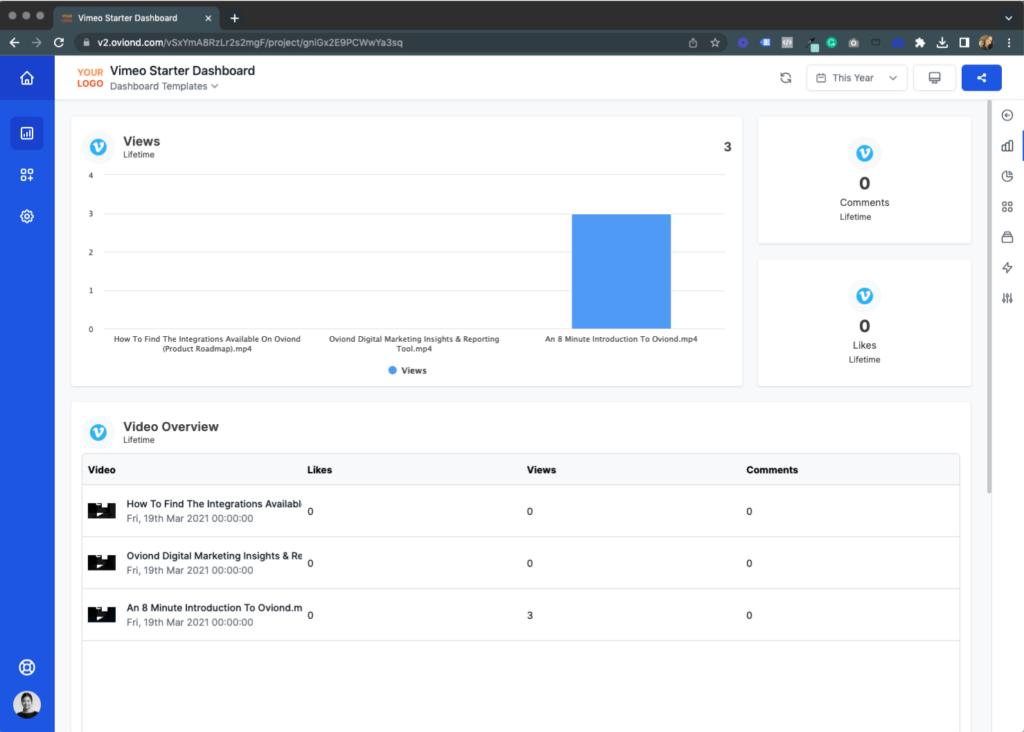Sort by the Video column header
The height and width of the screenshot is (732, 1024).
102,469
